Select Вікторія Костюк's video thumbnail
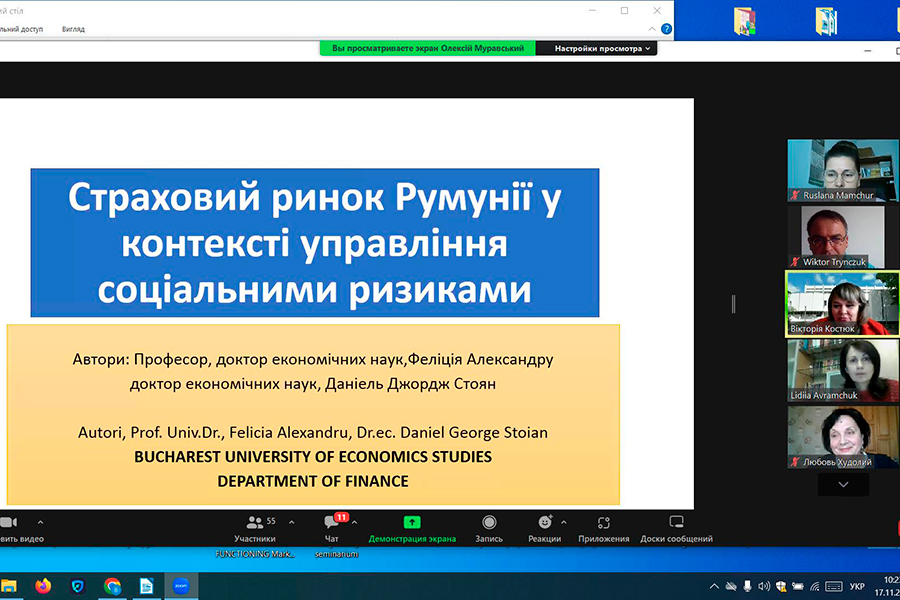Screen dimensions: 900x600 pos(842,303)
